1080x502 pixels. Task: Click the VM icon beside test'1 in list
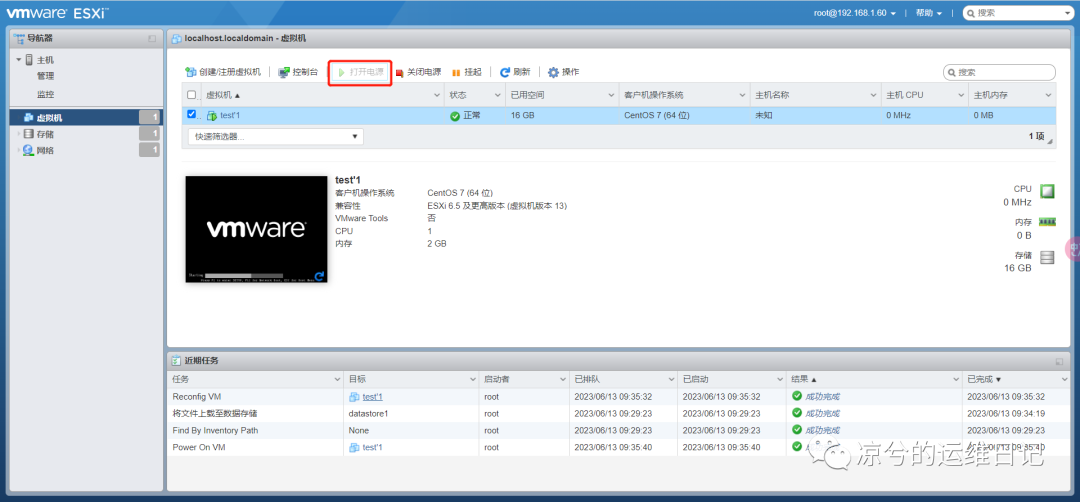(x=212, y=116)
